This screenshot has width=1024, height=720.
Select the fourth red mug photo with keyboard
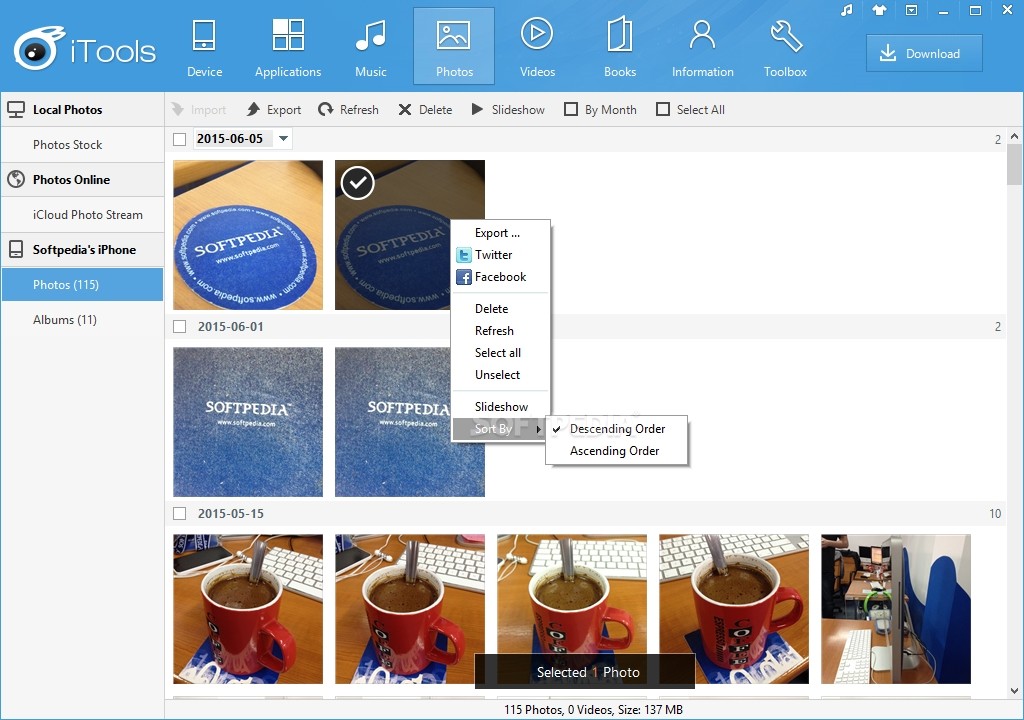coord(734,609)
